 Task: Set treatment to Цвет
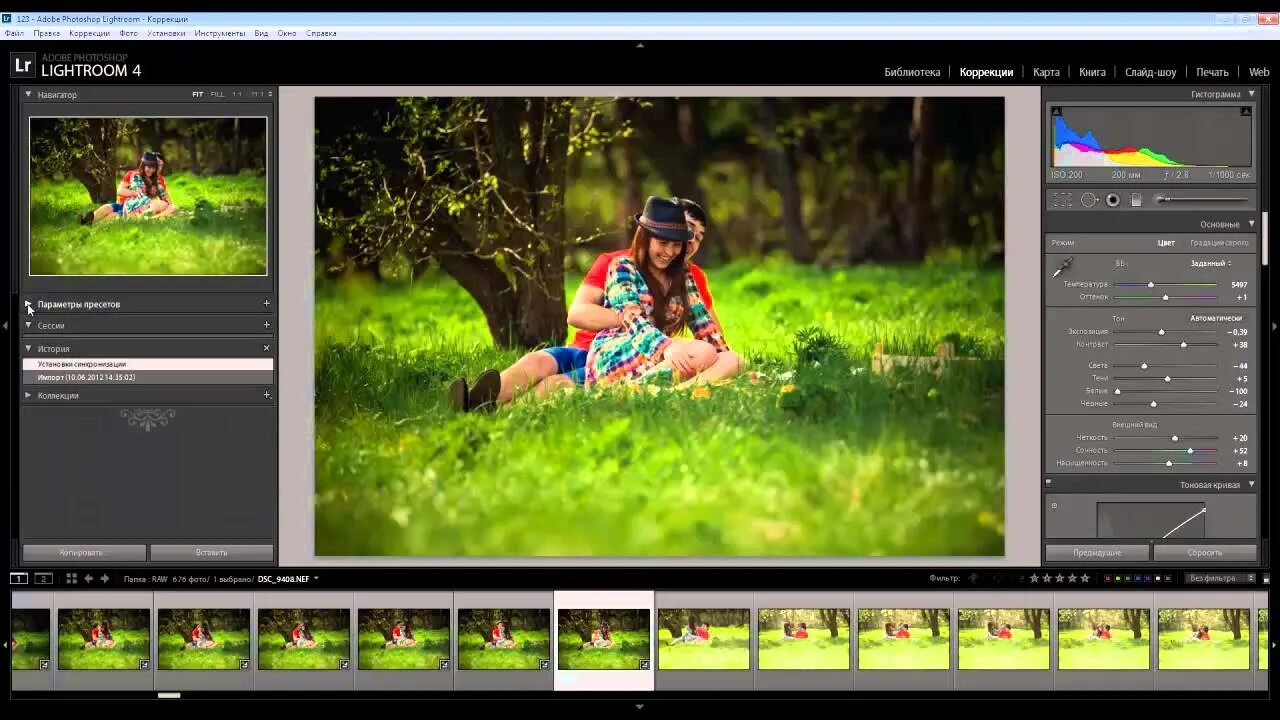point(1166,242)
